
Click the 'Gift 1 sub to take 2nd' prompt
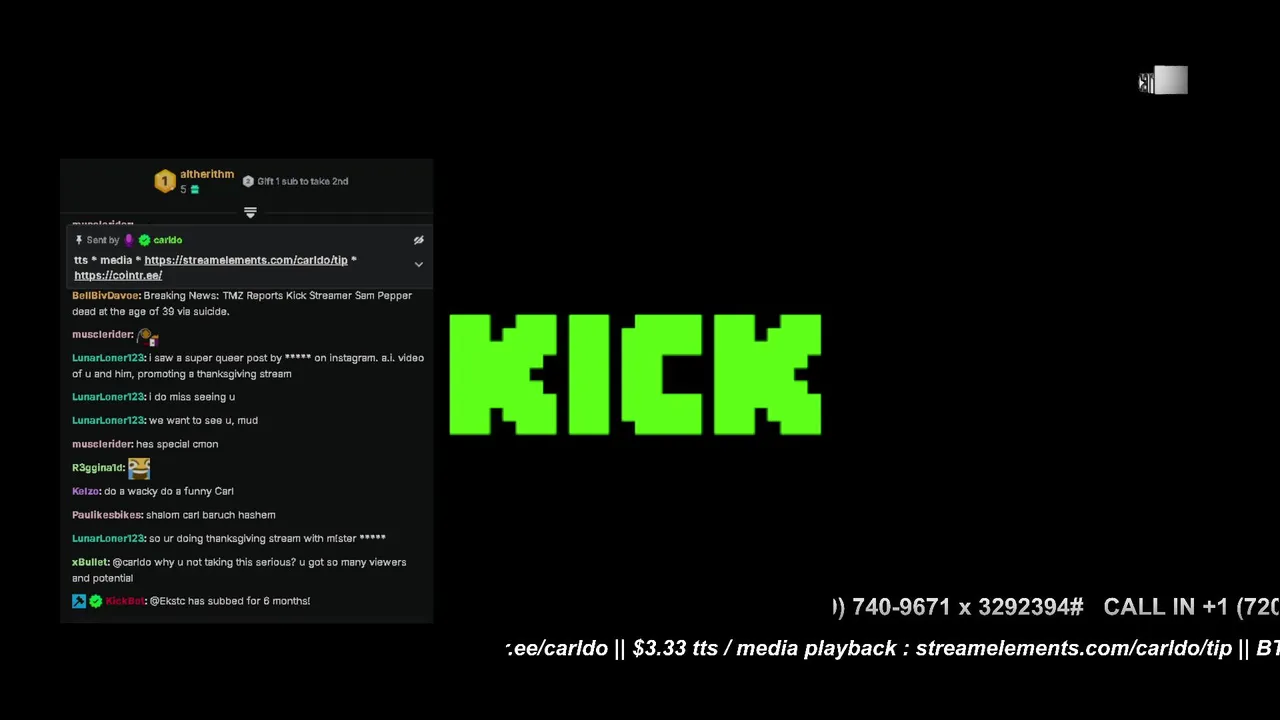302,181
